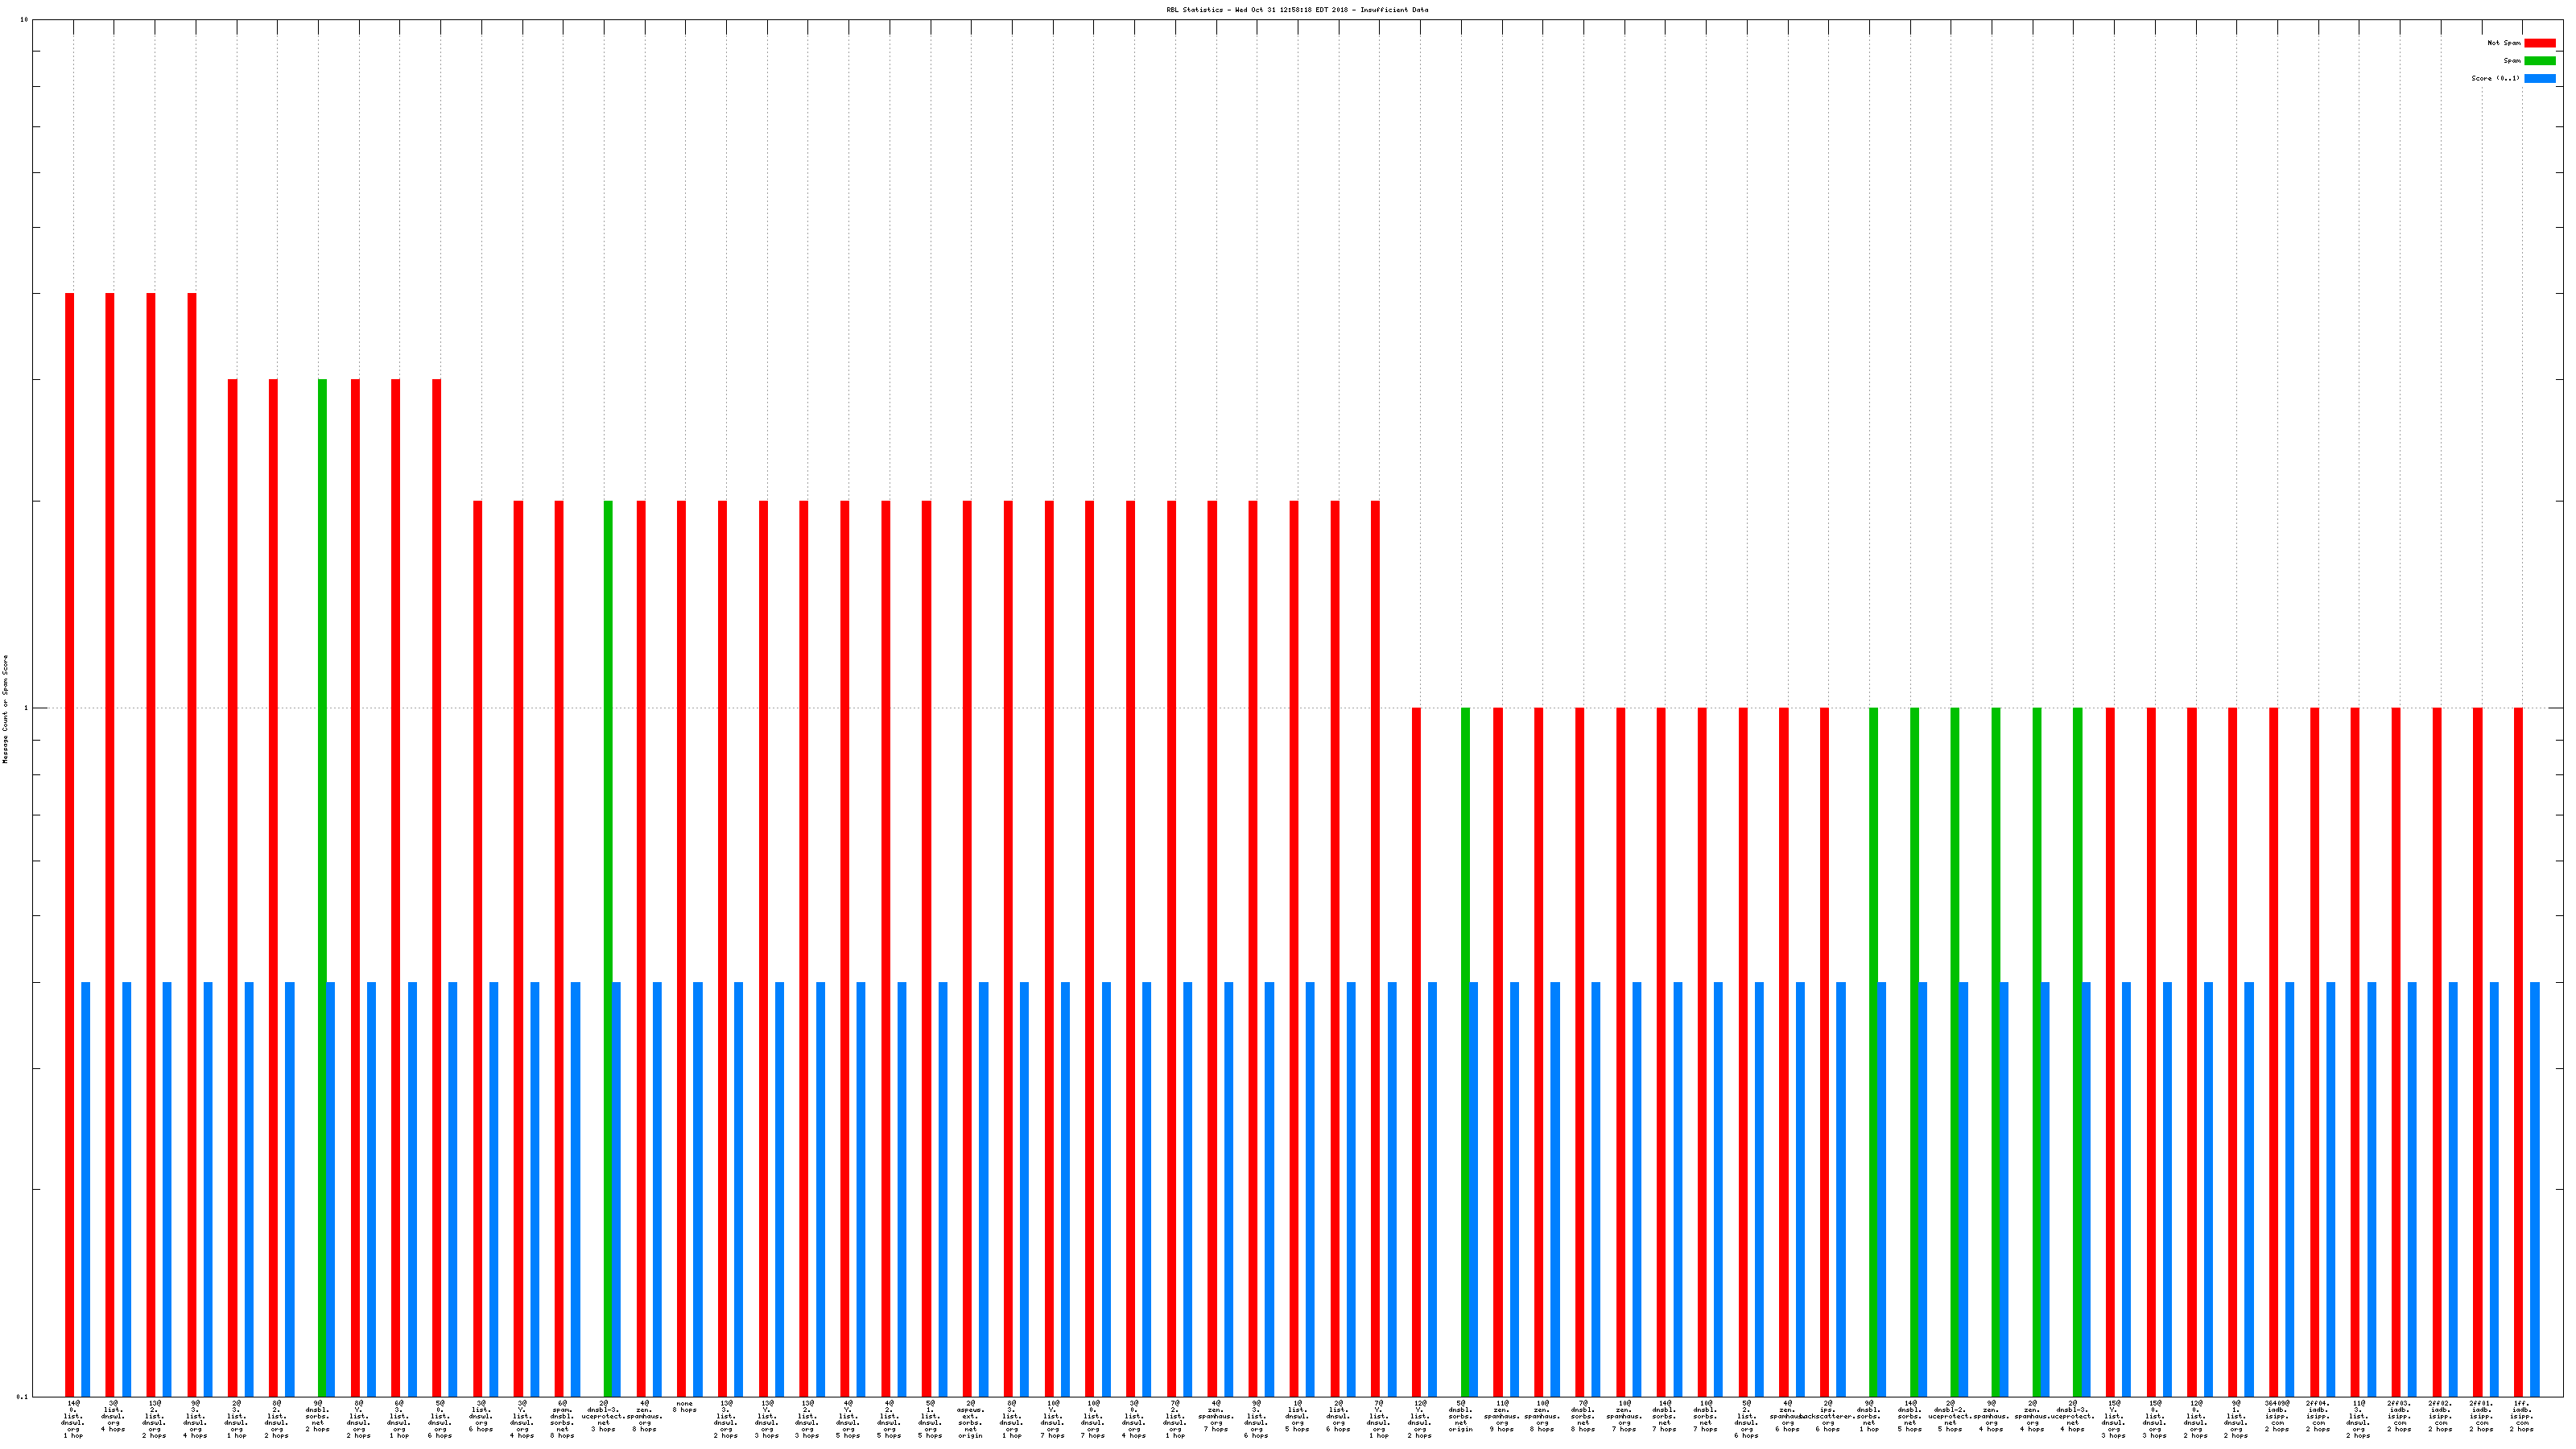The height and width of the screenshot is (1449, 2576).
Task: Click the RBL Statistics chart title
Action: tap(1296, 10)
